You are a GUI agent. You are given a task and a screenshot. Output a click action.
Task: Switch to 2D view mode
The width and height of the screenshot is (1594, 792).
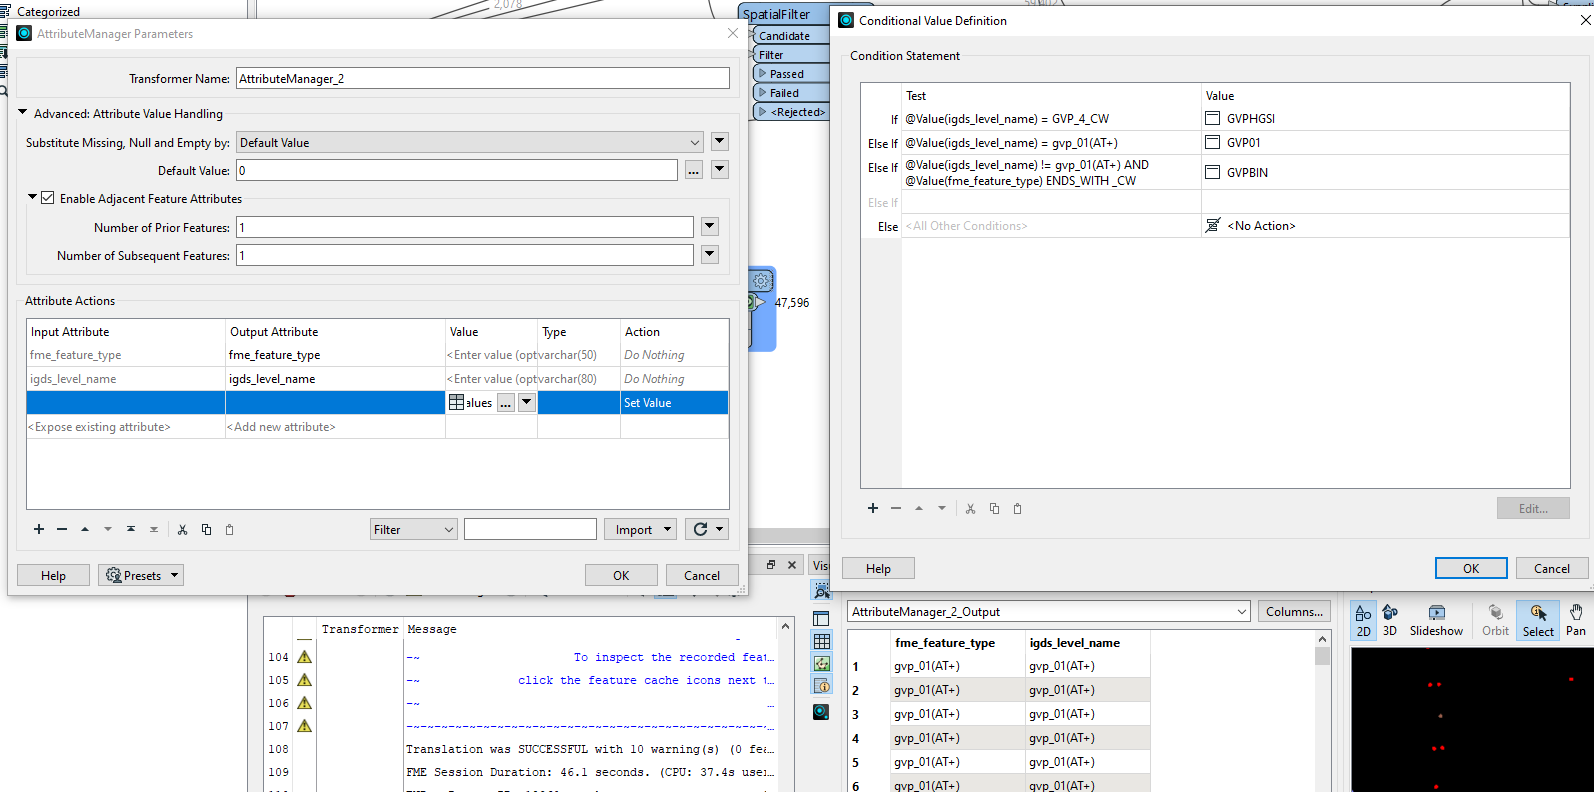click(x=1363, y=620)
